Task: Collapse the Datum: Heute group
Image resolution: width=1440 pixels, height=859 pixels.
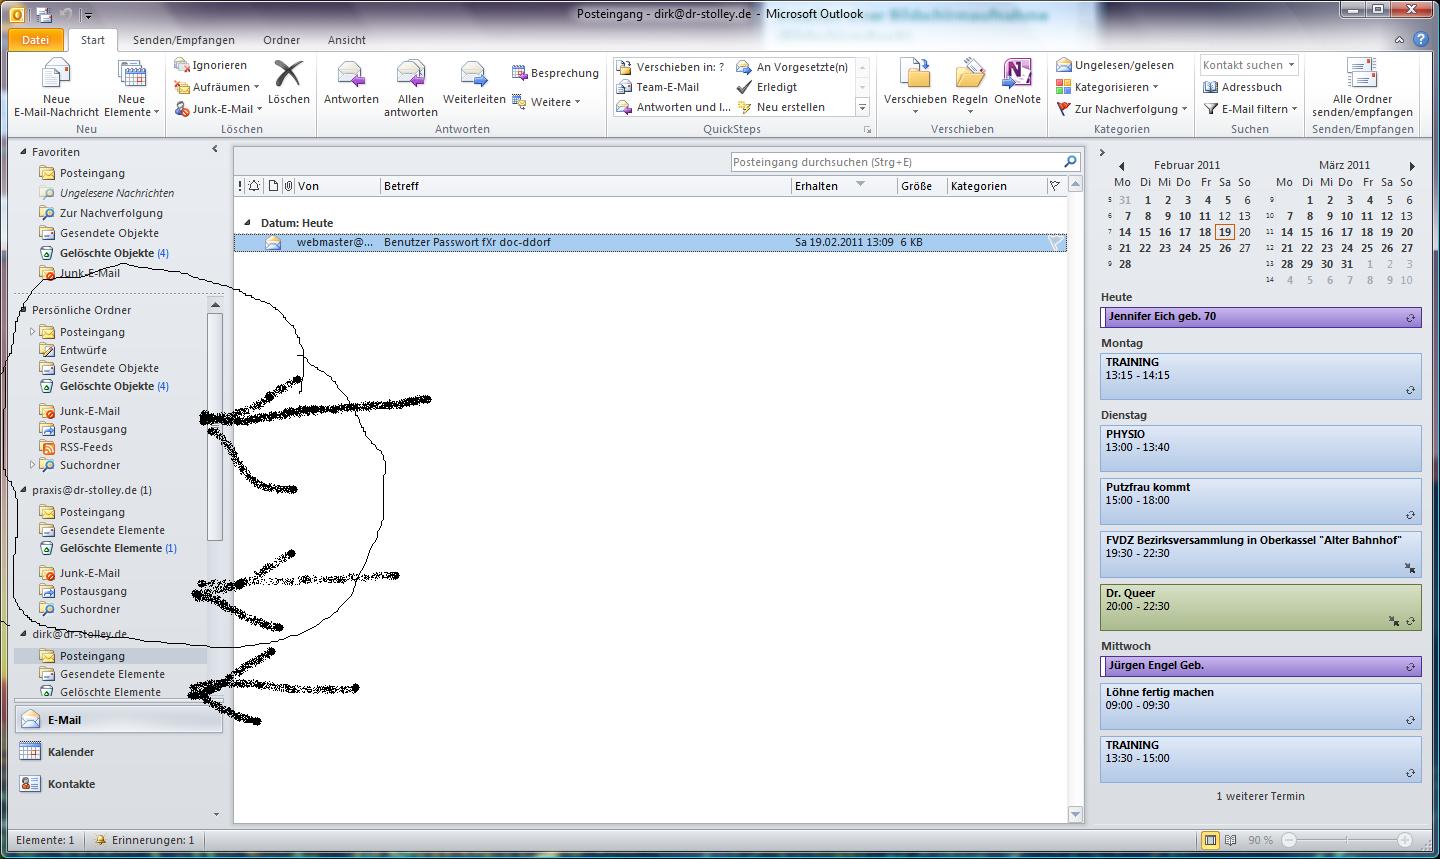Action: [248, 223]
